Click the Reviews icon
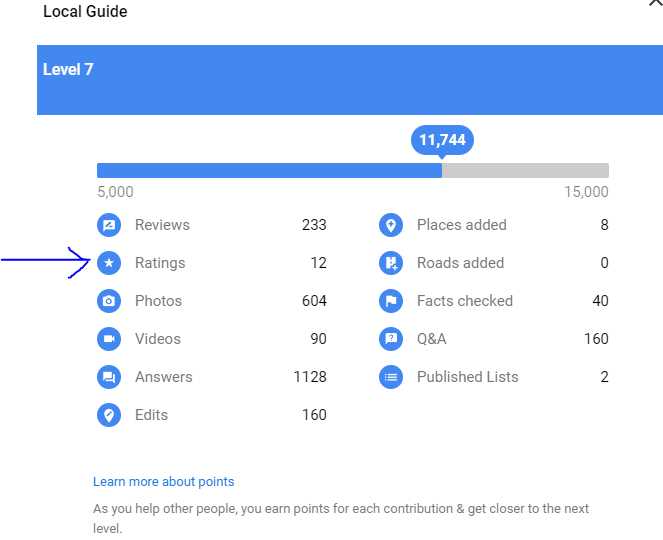This screenshot has width=663, height=540. (x=109, y=225)
